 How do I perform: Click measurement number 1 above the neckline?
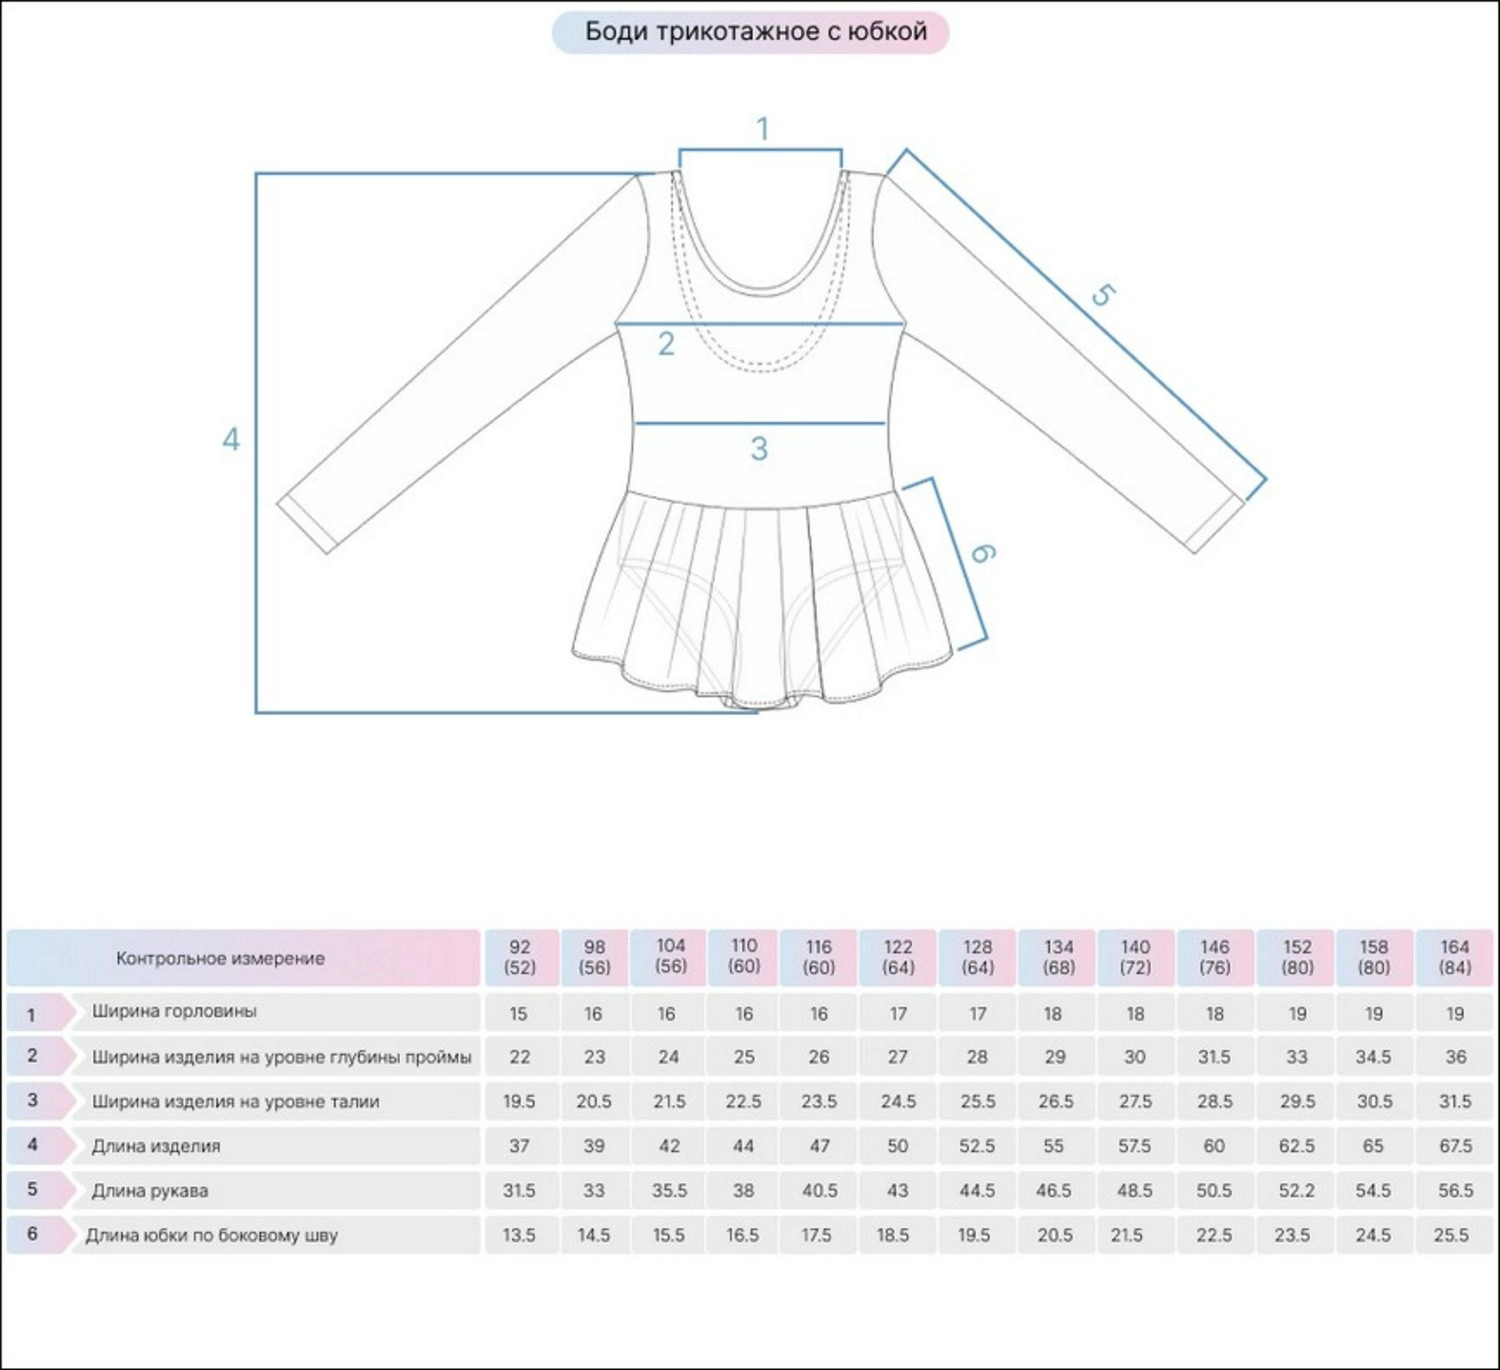click(x=762, y=129)
